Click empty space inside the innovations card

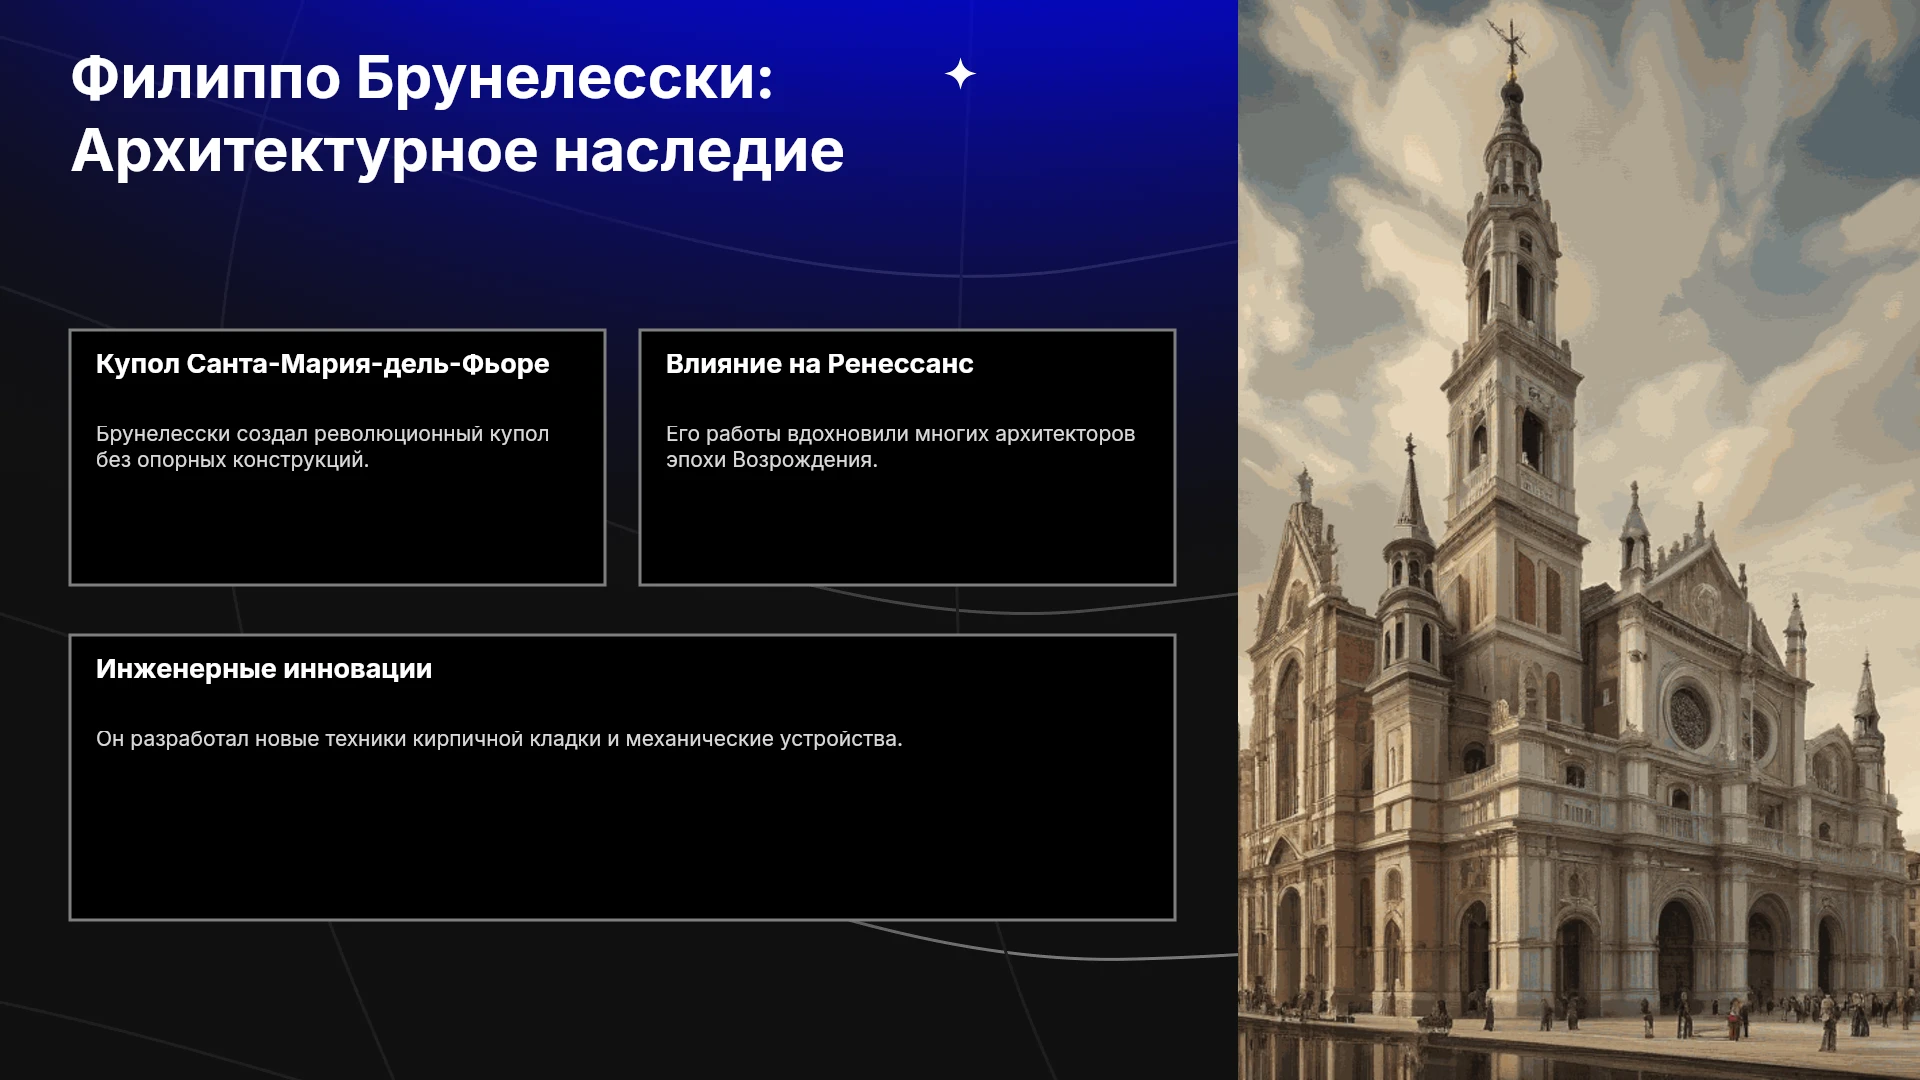(622, 840)
